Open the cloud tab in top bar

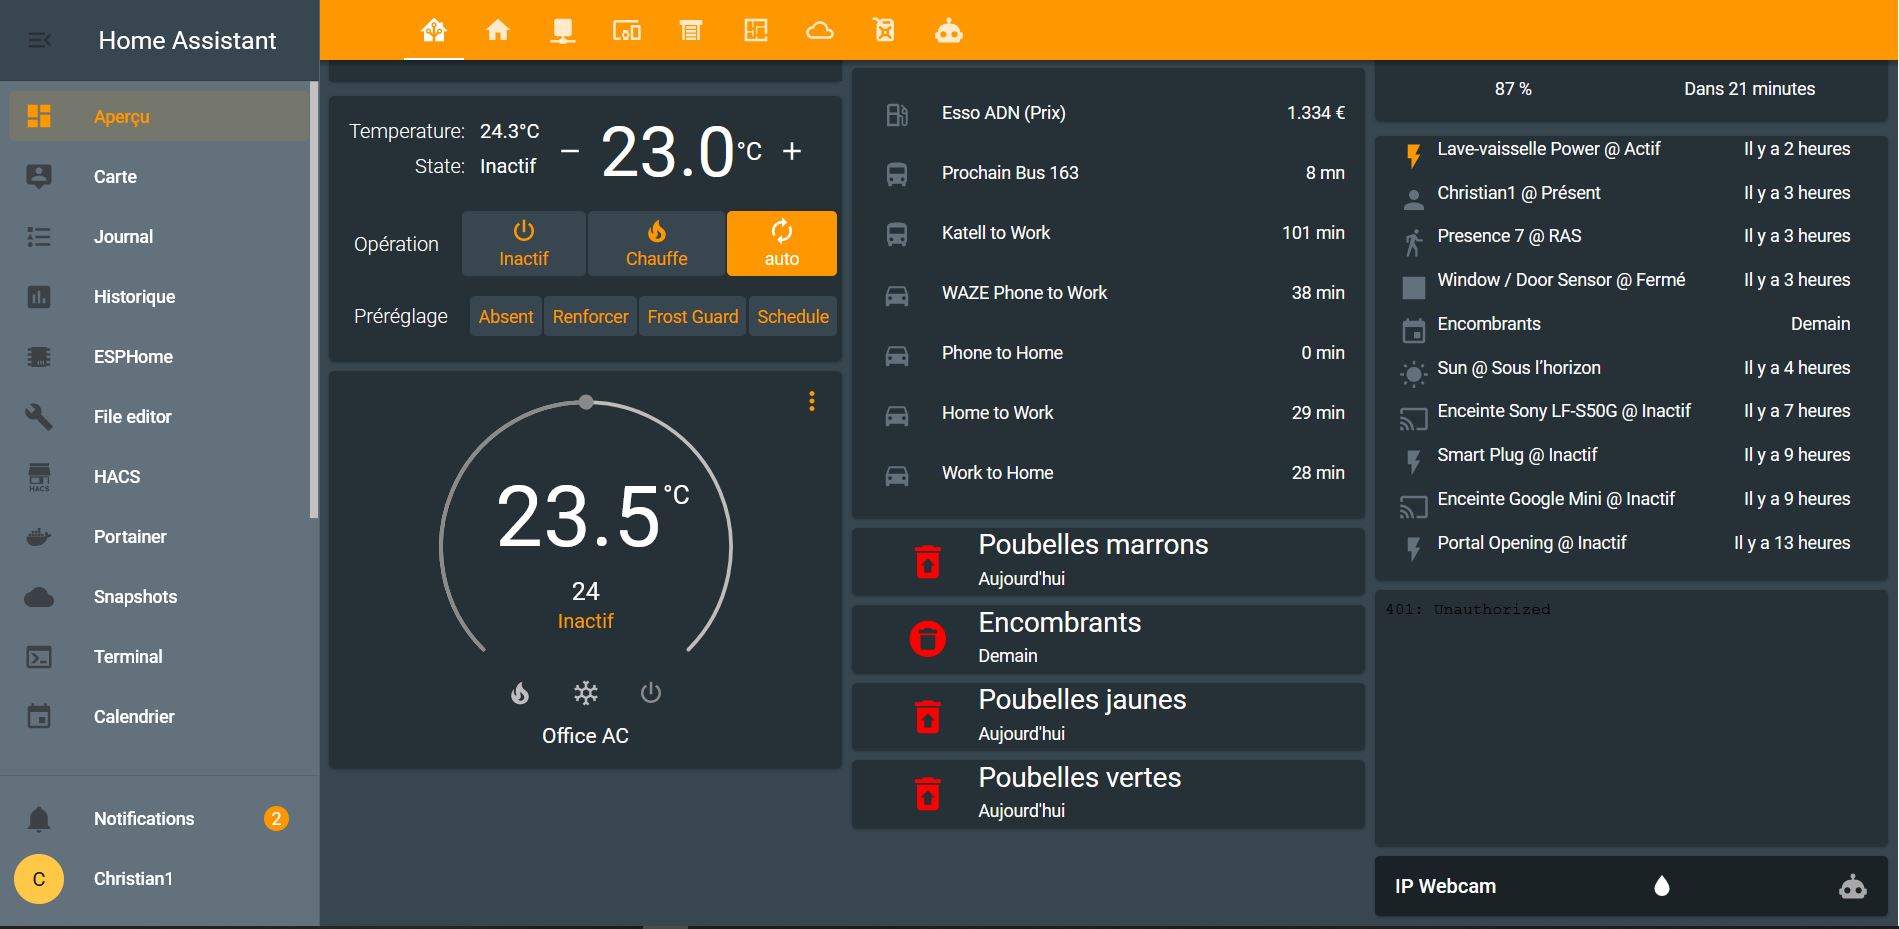(819, 31)
